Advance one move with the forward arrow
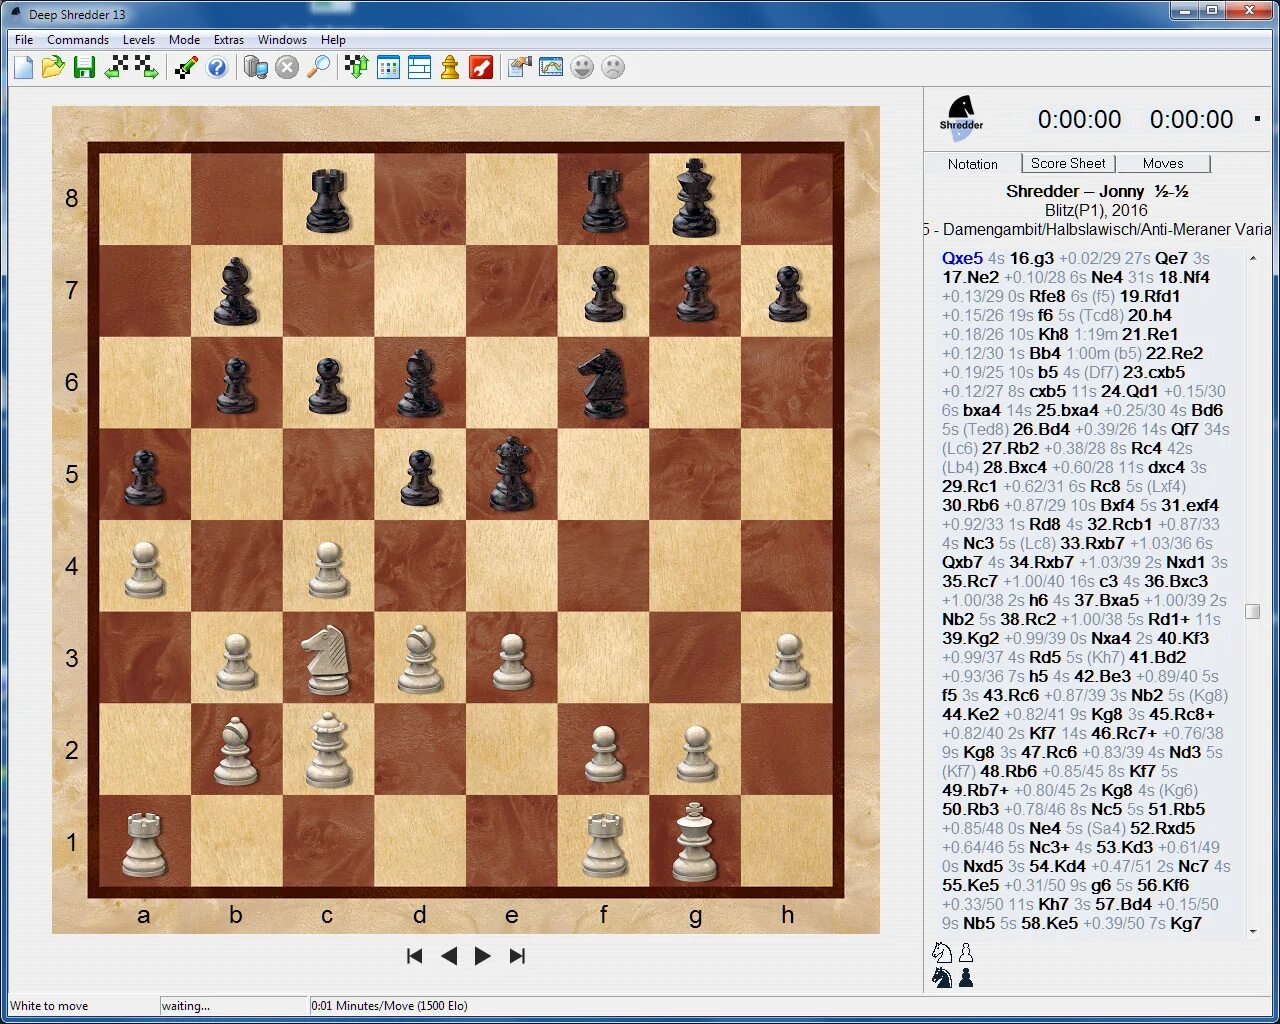1280x1024 pixels. click(x=483, y=956)
